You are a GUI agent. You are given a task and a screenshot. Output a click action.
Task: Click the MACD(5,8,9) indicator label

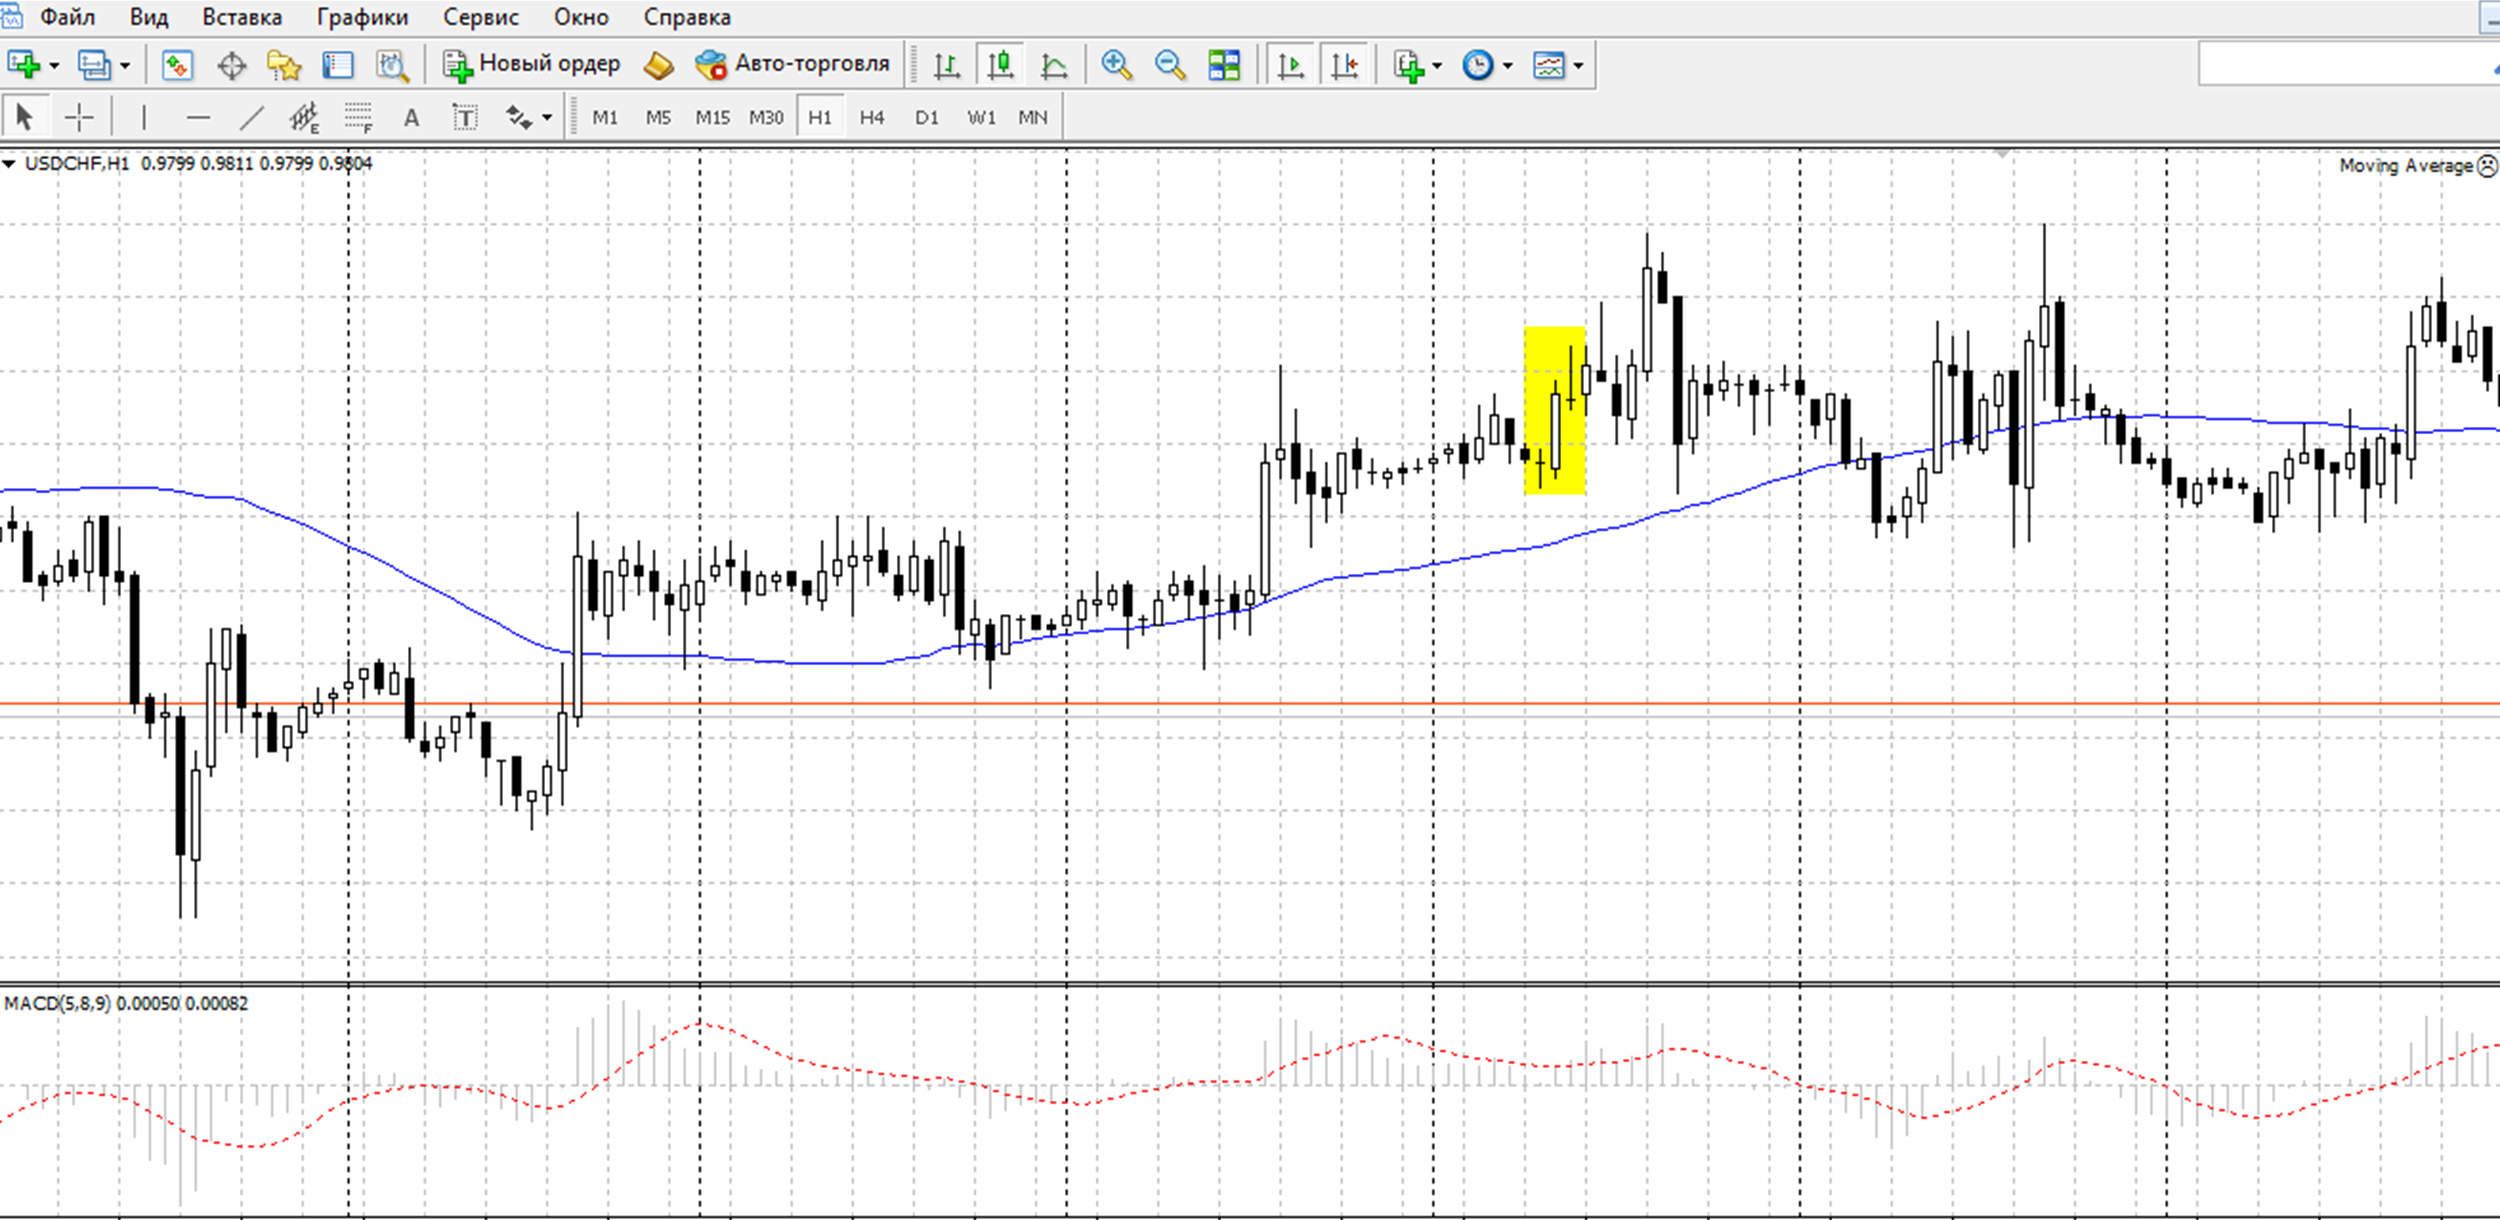125,1003
